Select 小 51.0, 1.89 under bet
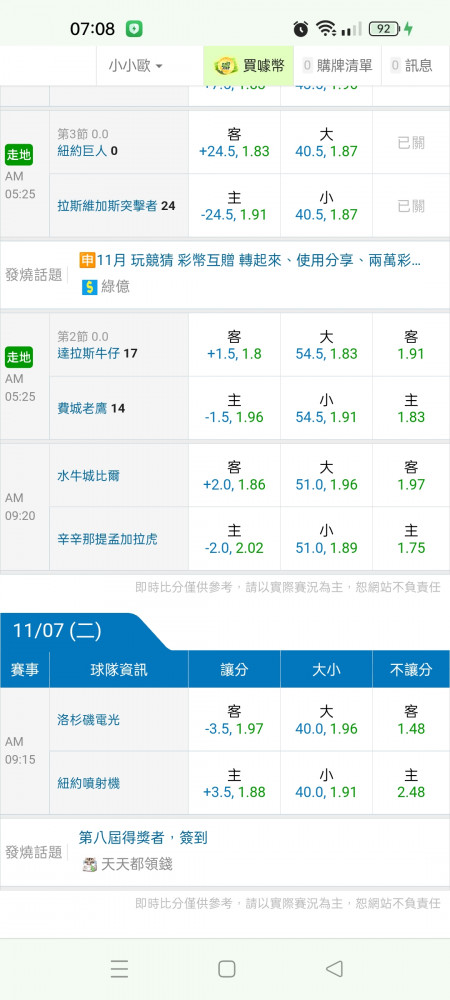Viewport: 450px width, 1000px height. click(x=326, y=539)
